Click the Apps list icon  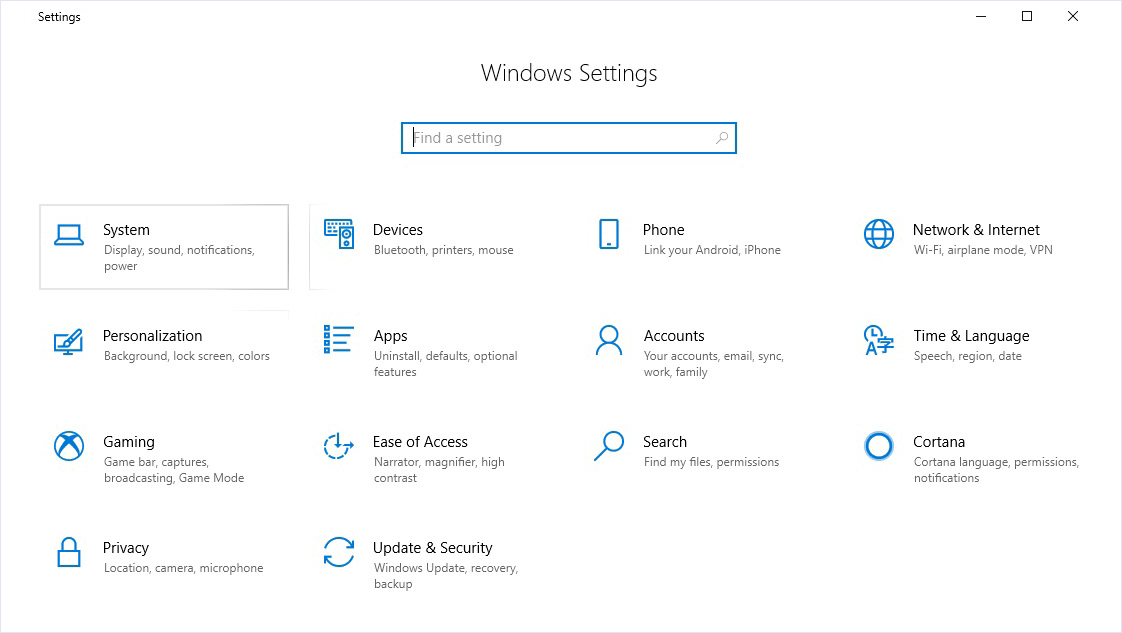[338, 340]
